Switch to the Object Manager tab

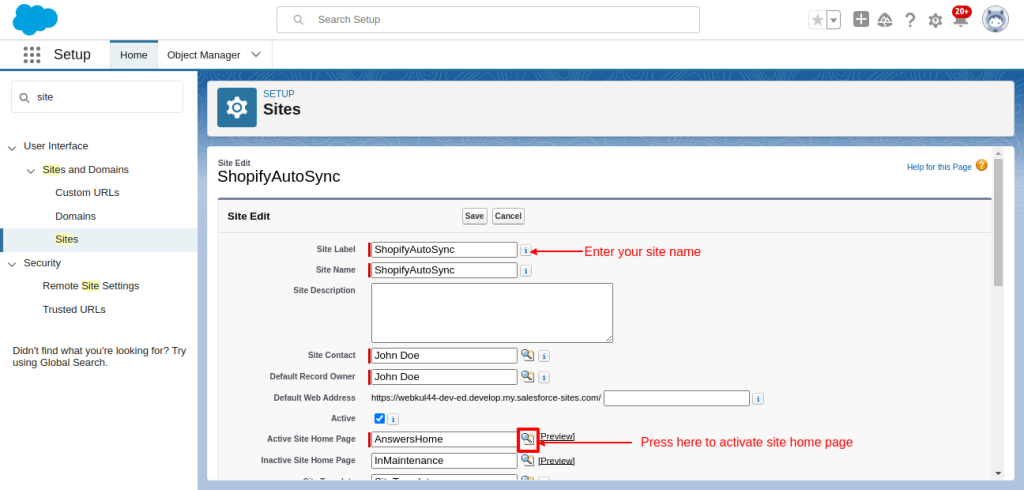204,55
